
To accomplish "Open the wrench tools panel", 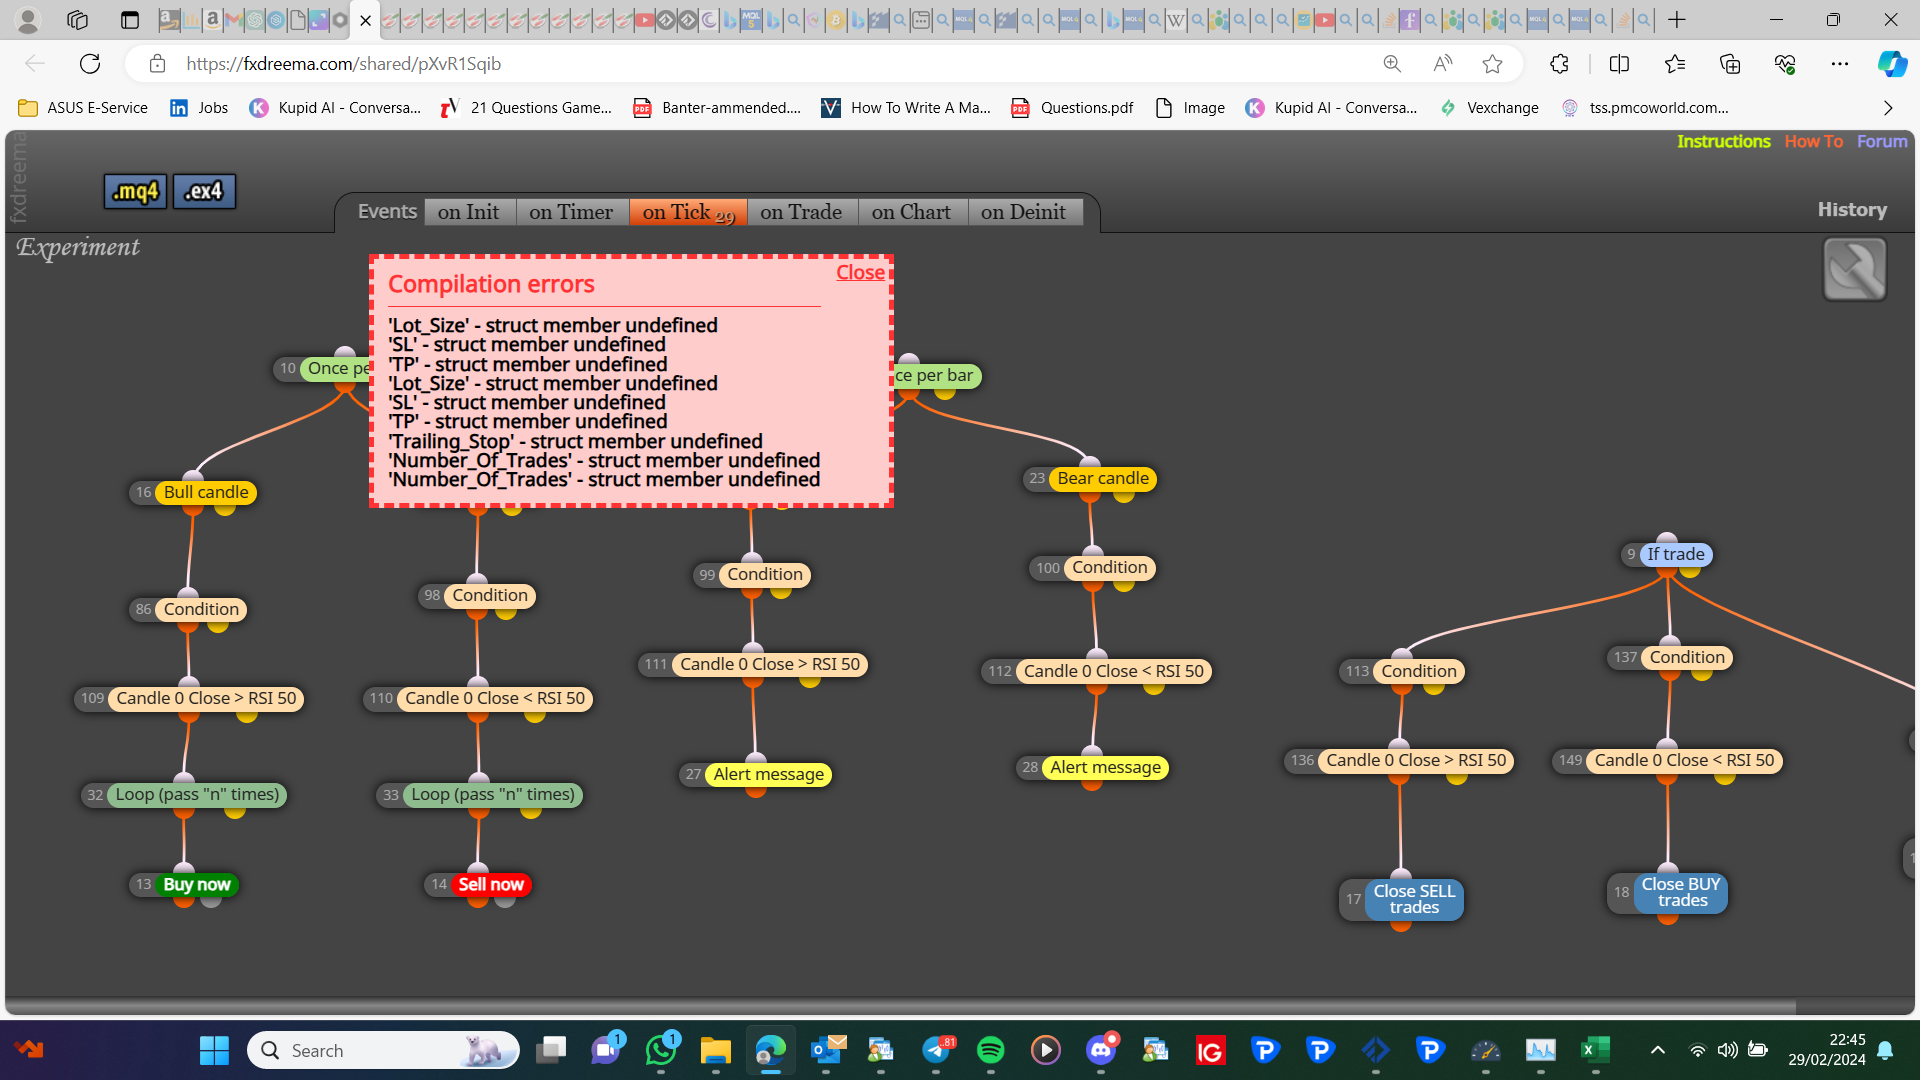I will coord(1854,269).
